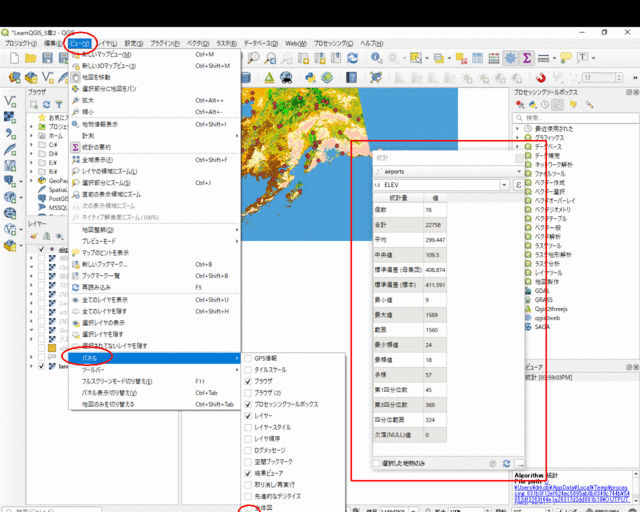Screen dimensions: 640x512
Task: Click the Processing Toolbox history clock icon
Action: point(545,105)
